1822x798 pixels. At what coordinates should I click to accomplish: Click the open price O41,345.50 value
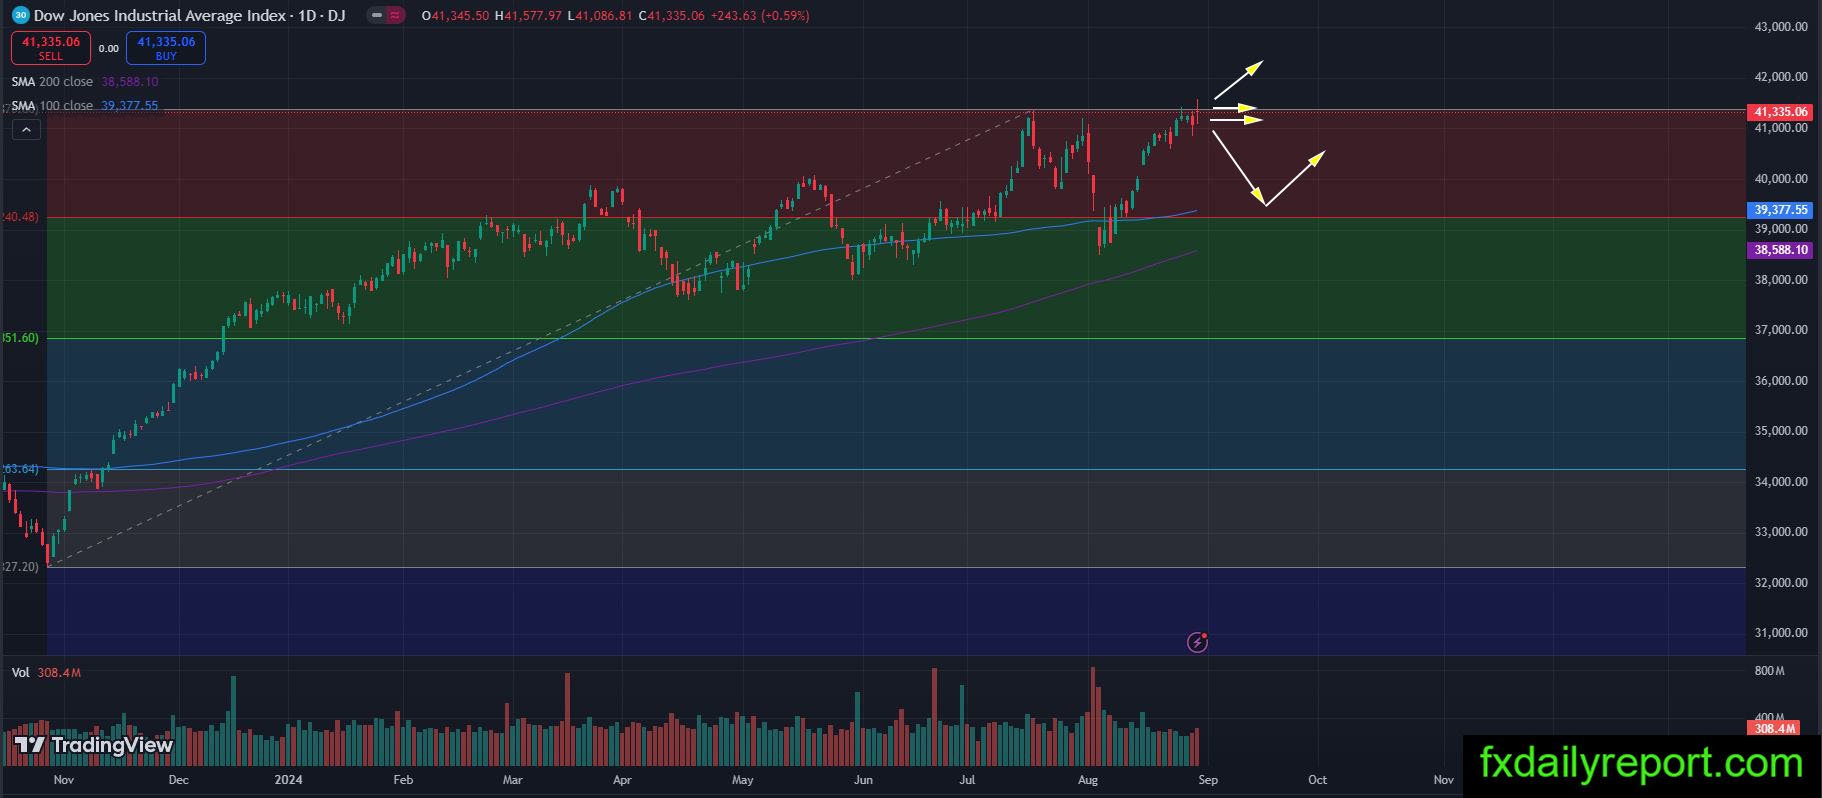(455, 16)
